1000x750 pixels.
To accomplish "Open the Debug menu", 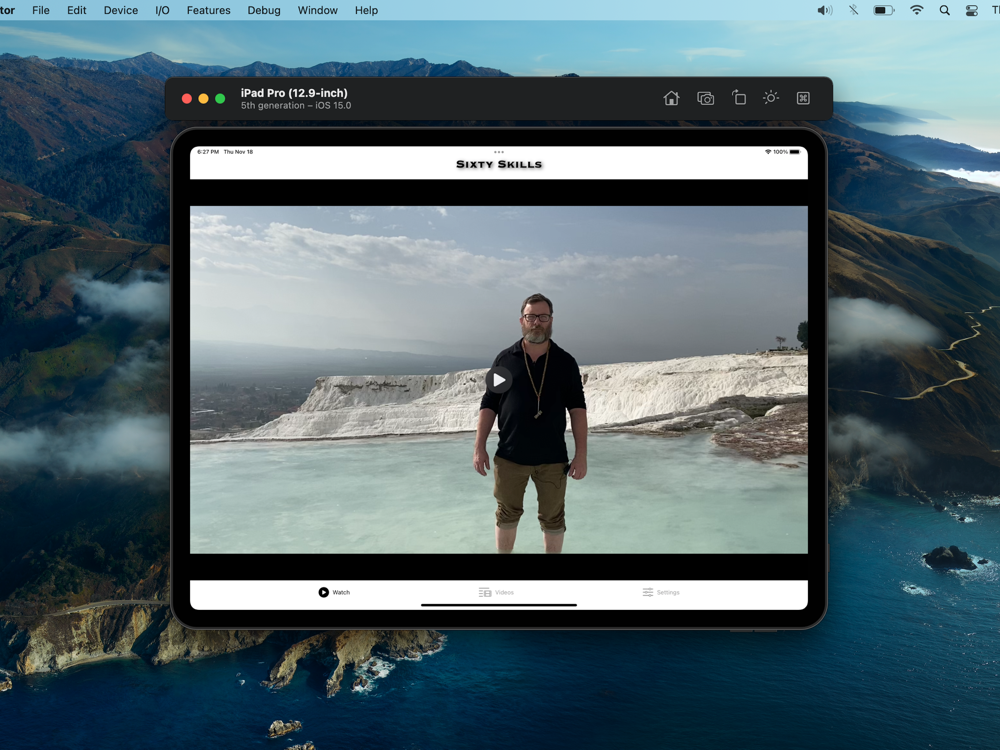I will click(264, 10).
